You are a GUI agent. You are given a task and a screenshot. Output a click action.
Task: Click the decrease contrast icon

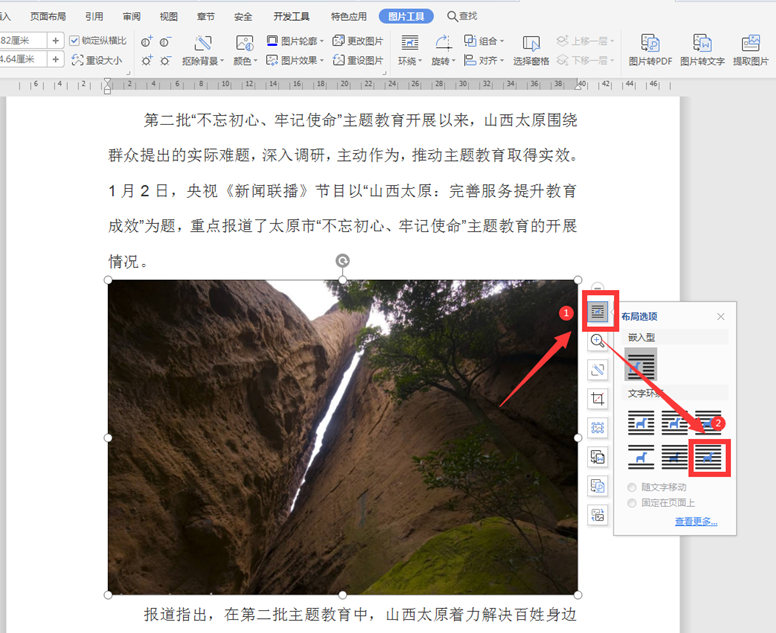click(165, 42)
